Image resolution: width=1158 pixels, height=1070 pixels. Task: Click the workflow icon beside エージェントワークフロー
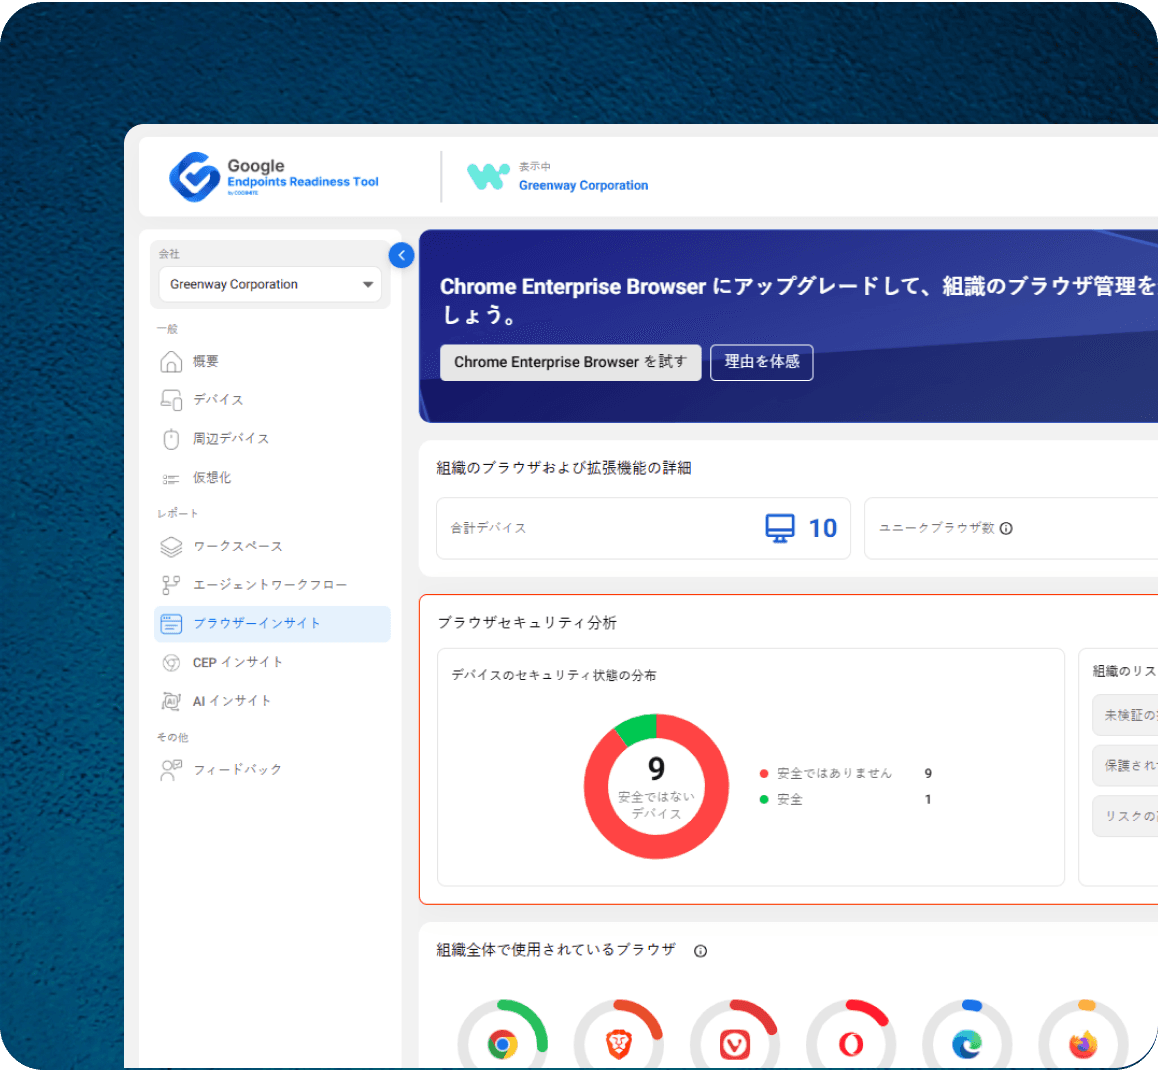(x=171, y=585)
